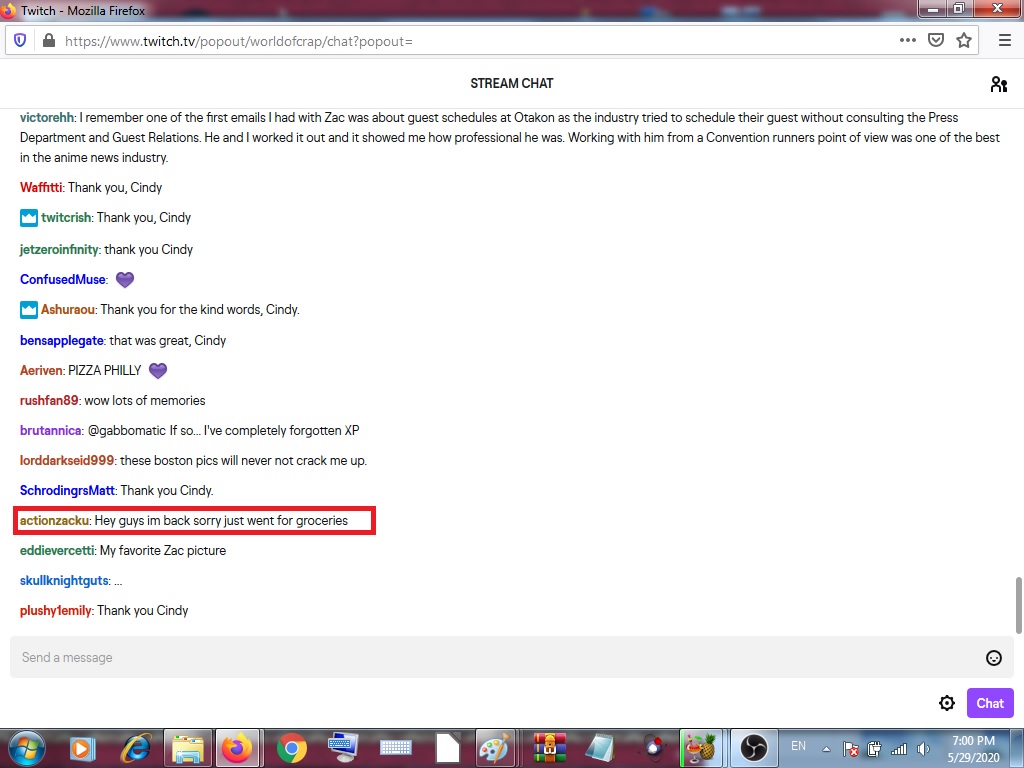Click username ConfusedMuse

click(63, 280)
